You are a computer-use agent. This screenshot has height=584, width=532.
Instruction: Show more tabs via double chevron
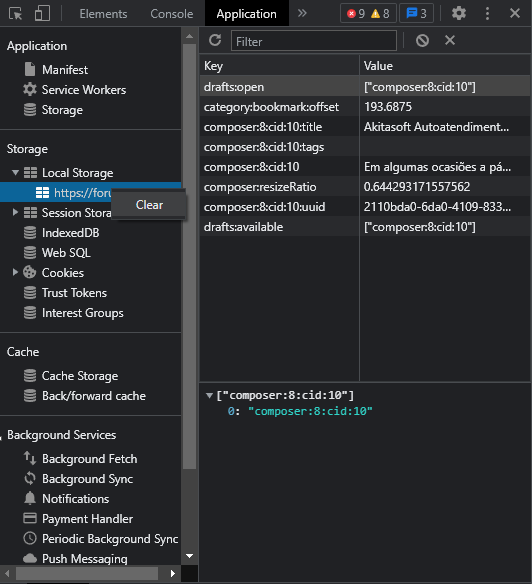pos(302,13)
